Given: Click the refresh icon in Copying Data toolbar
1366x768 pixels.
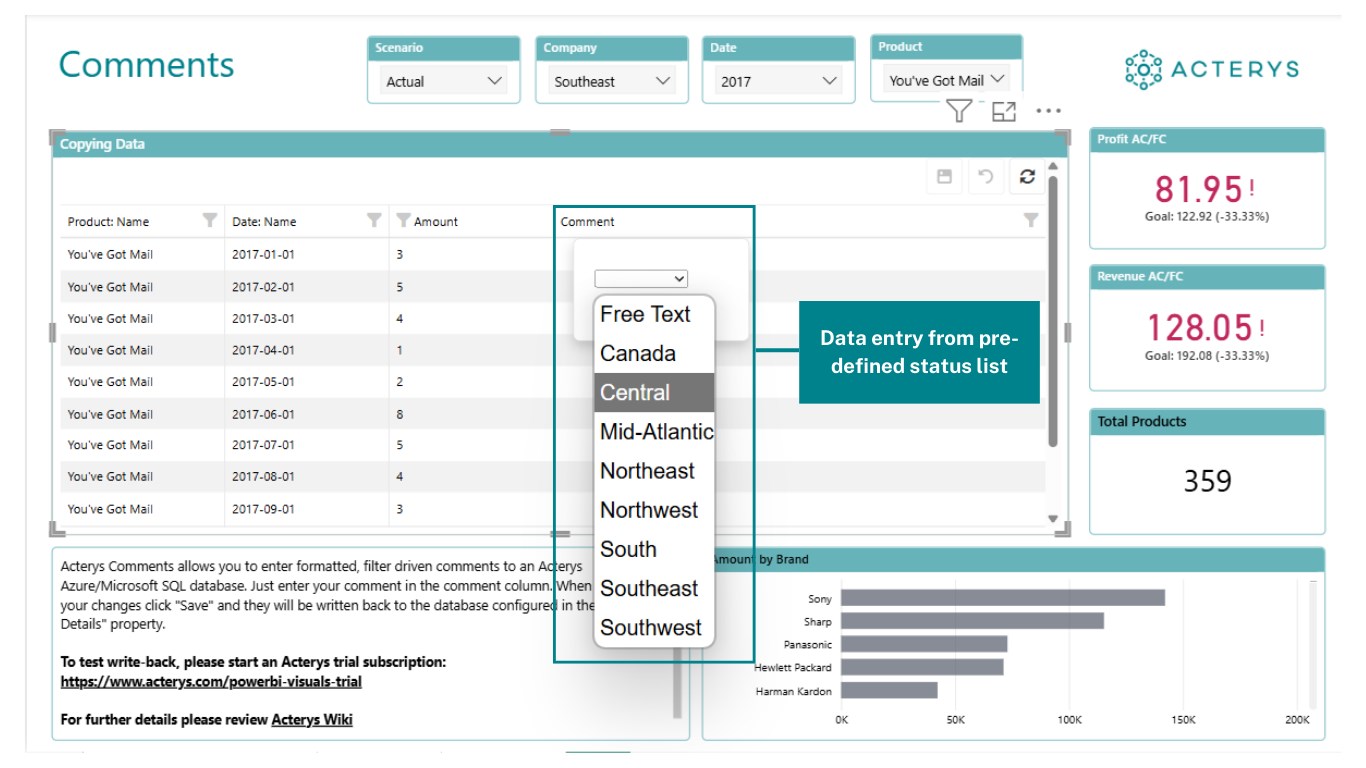Looking at the screenshot, I should (x=1027, y=177).
